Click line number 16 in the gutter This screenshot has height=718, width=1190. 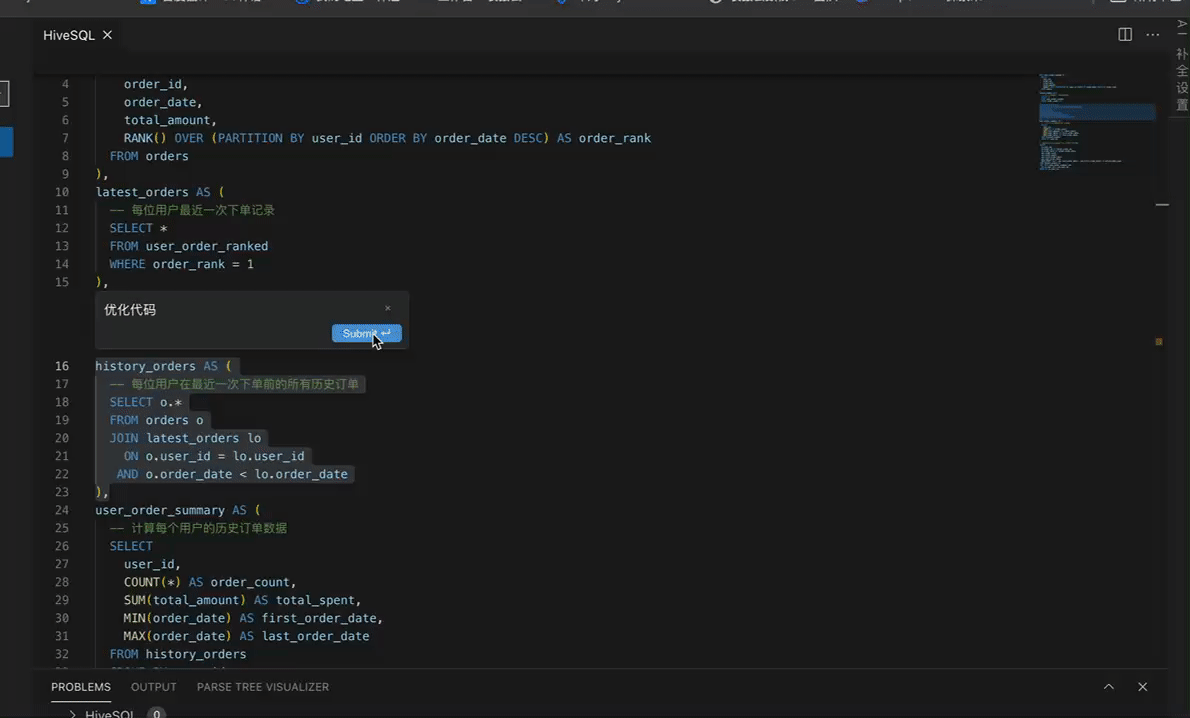tap(62, 366)
